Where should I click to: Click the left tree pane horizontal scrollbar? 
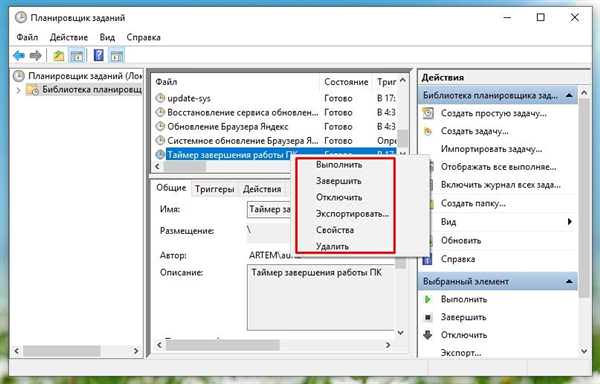coord(77,351)
